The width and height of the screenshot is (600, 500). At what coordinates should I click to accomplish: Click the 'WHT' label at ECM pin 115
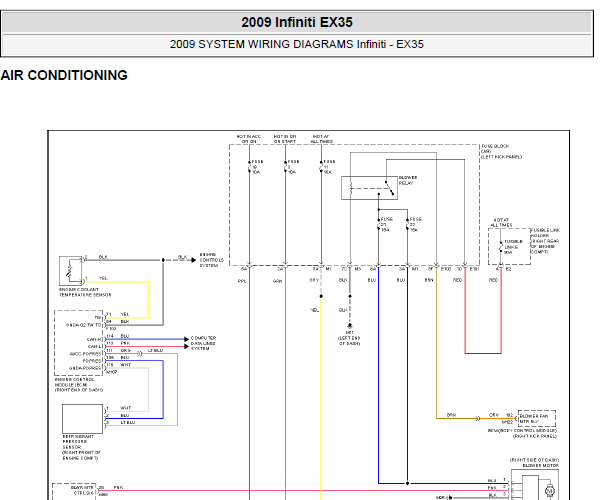(x=126, y=365)
